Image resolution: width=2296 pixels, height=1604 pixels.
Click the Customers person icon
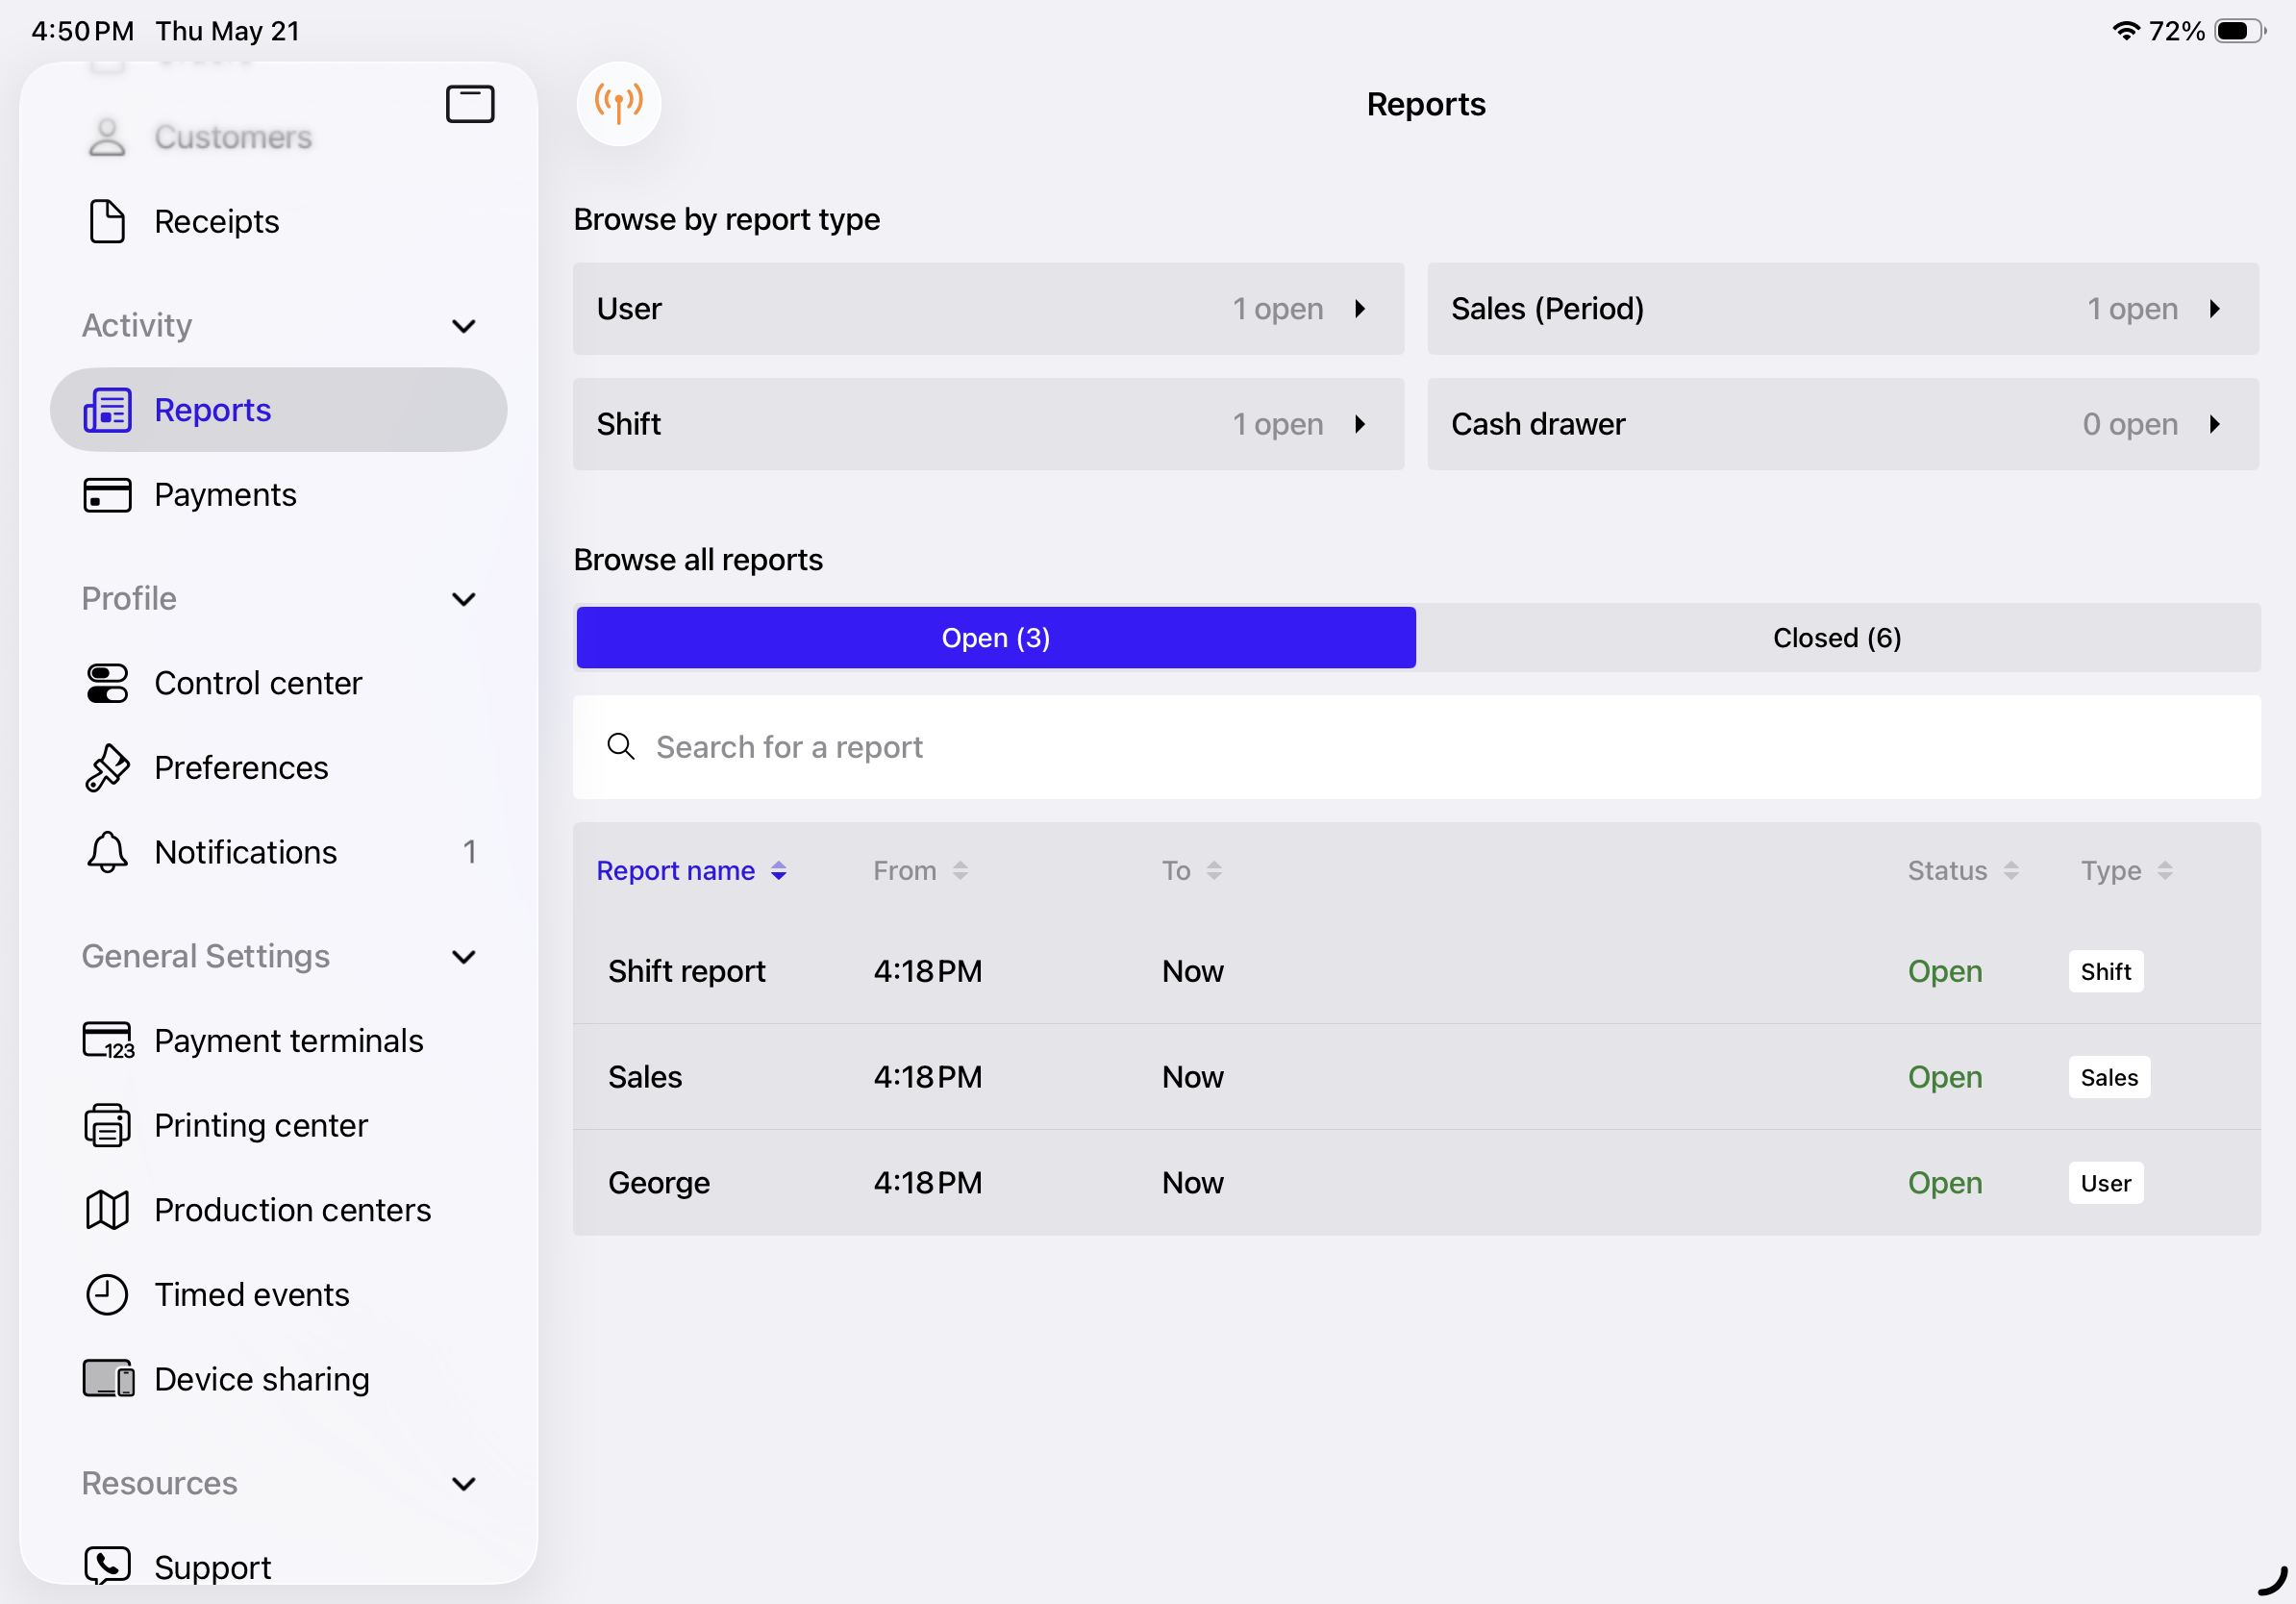(107, 137)
